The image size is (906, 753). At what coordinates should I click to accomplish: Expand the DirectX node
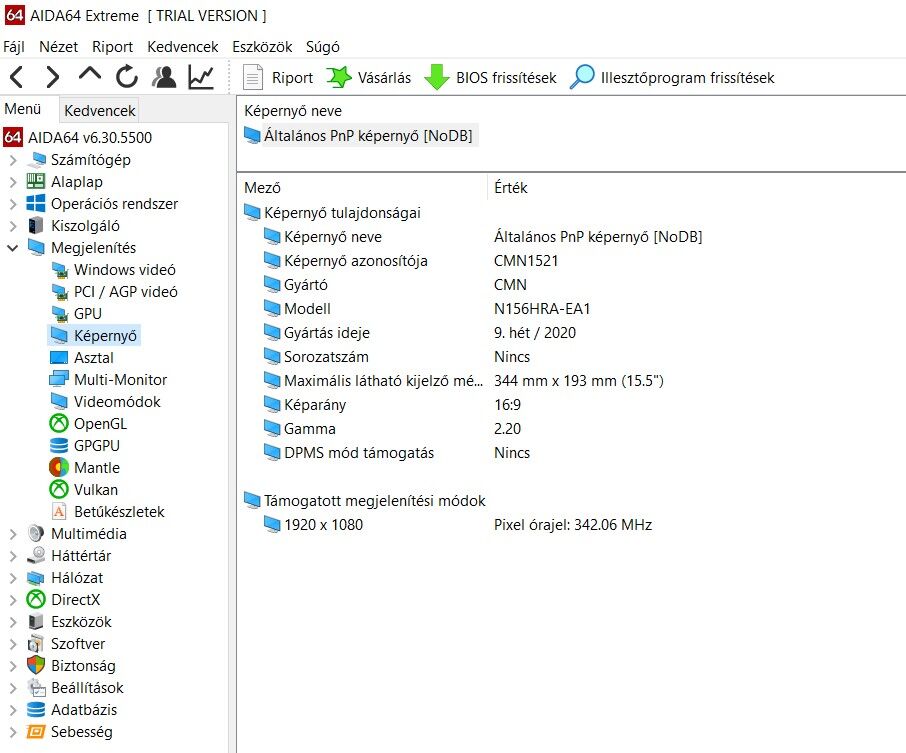[x=13, y=600]
